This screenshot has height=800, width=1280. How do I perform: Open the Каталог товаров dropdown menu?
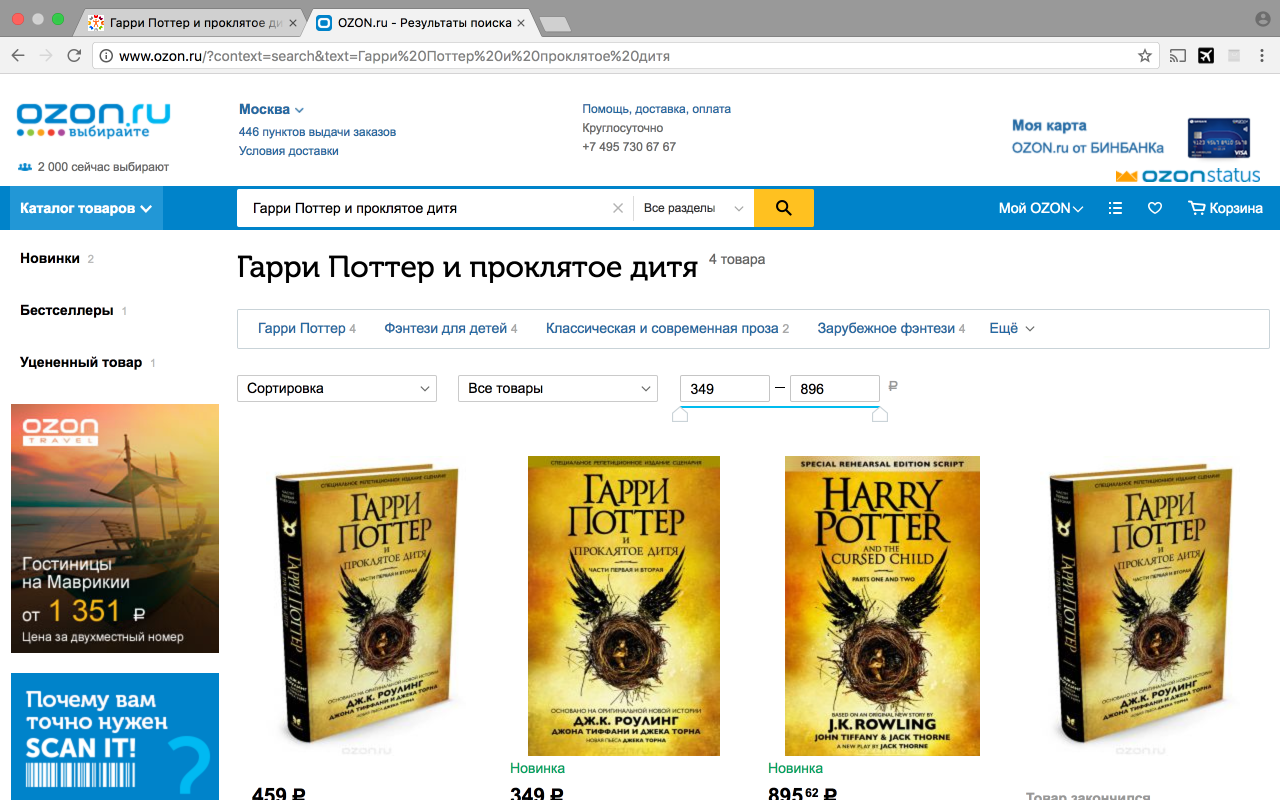pos(86,208)
